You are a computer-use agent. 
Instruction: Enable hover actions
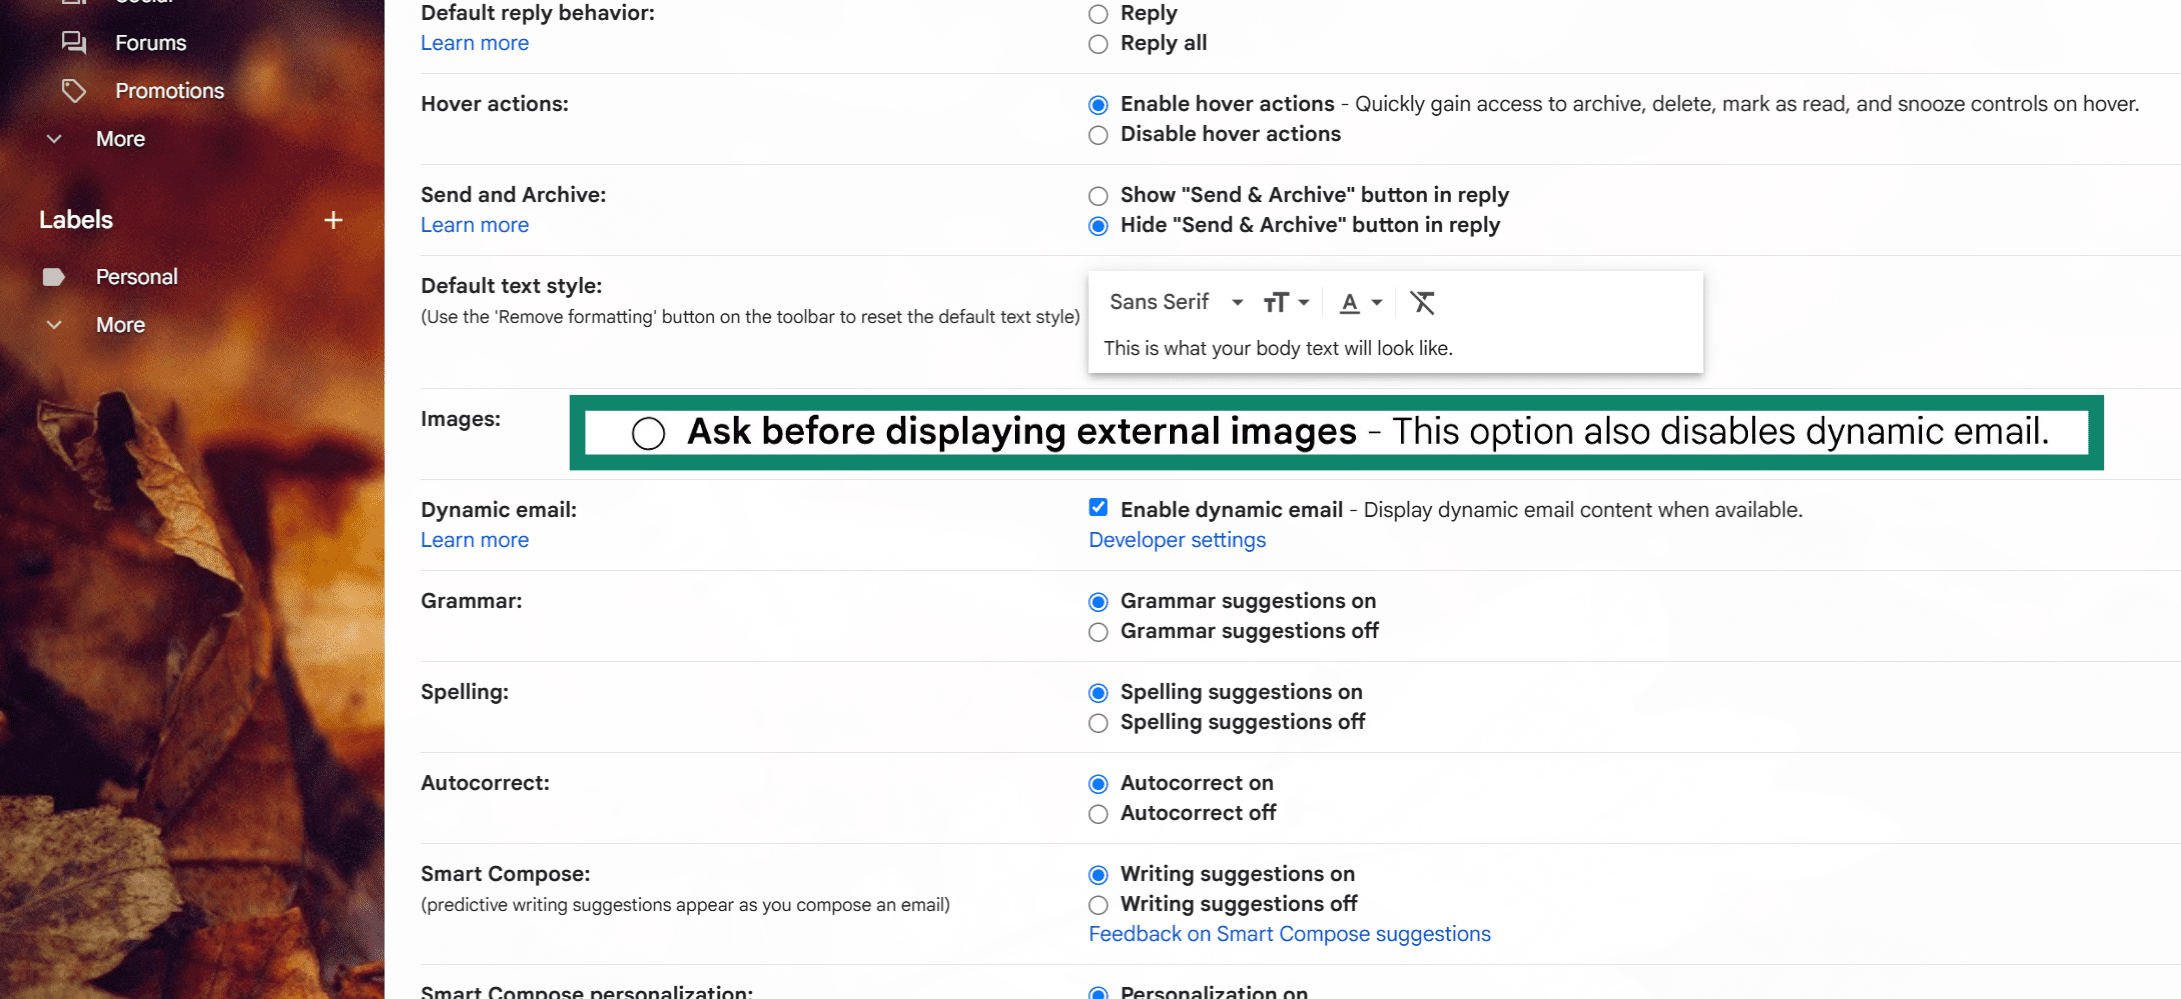tap(1098, 104)
